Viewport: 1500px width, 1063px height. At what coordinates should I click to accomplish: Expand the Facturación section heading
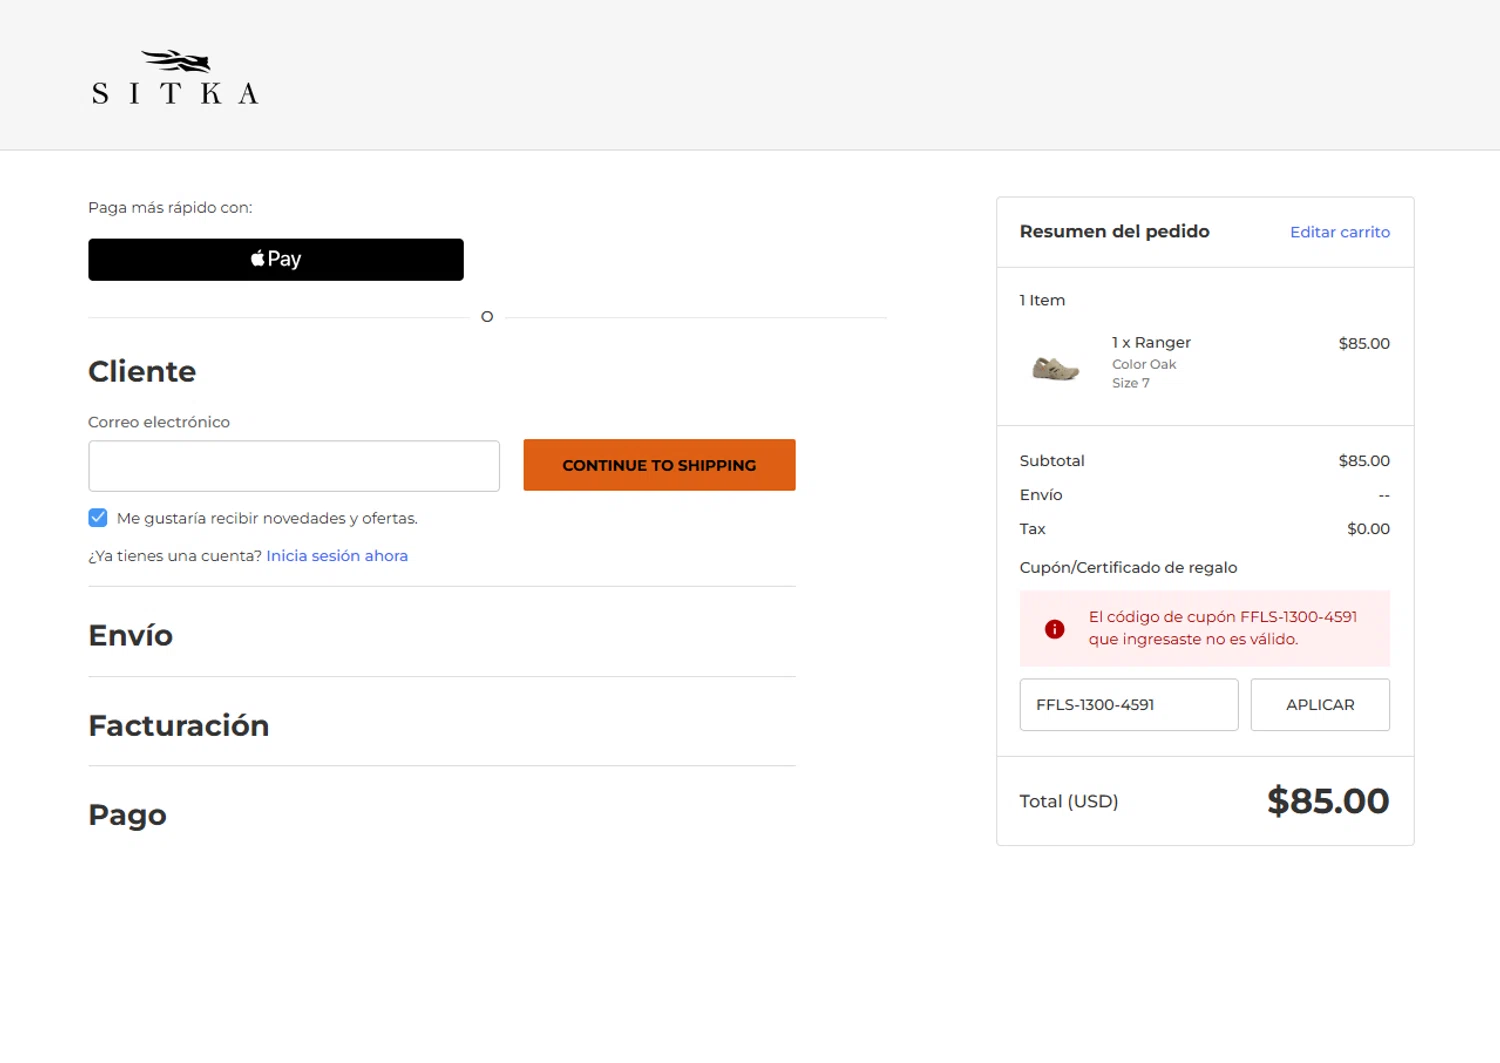tap(179, 726)
